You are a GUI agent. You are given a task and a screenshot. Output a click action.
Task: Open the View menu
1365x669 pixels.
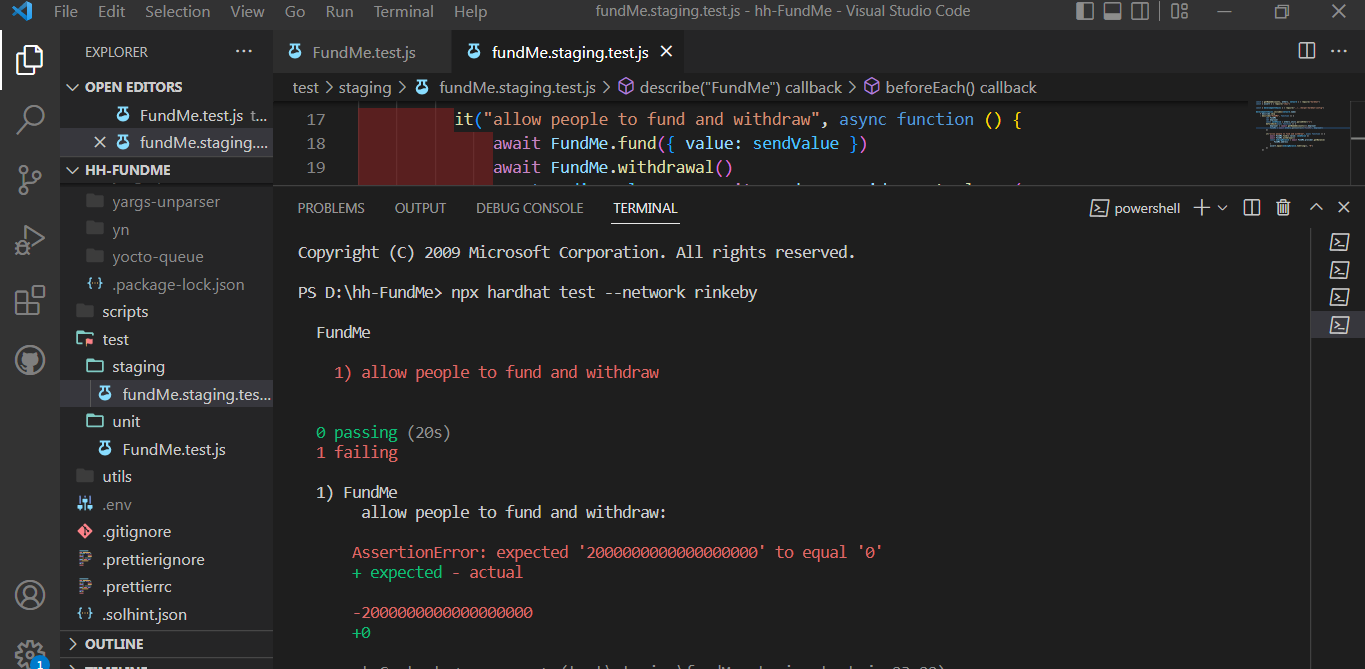click(247, 12)
